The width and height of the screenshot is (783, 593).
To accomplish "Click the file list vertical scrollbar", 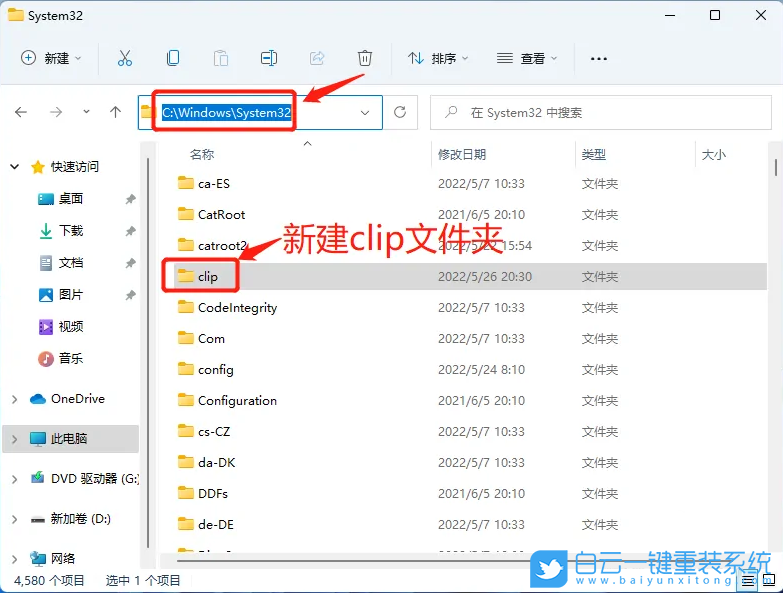I will pyautogui.click(x=775, y=168).
